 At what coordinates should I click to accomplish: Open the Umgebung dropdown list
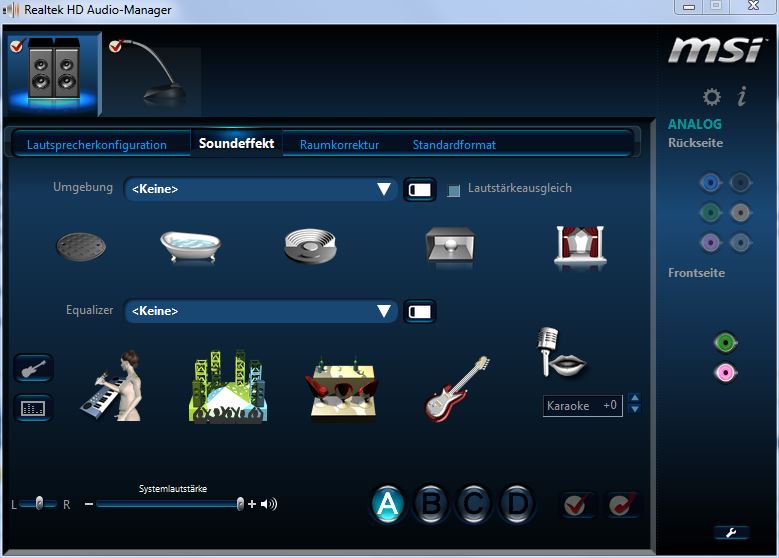click(x=261, y=189)
